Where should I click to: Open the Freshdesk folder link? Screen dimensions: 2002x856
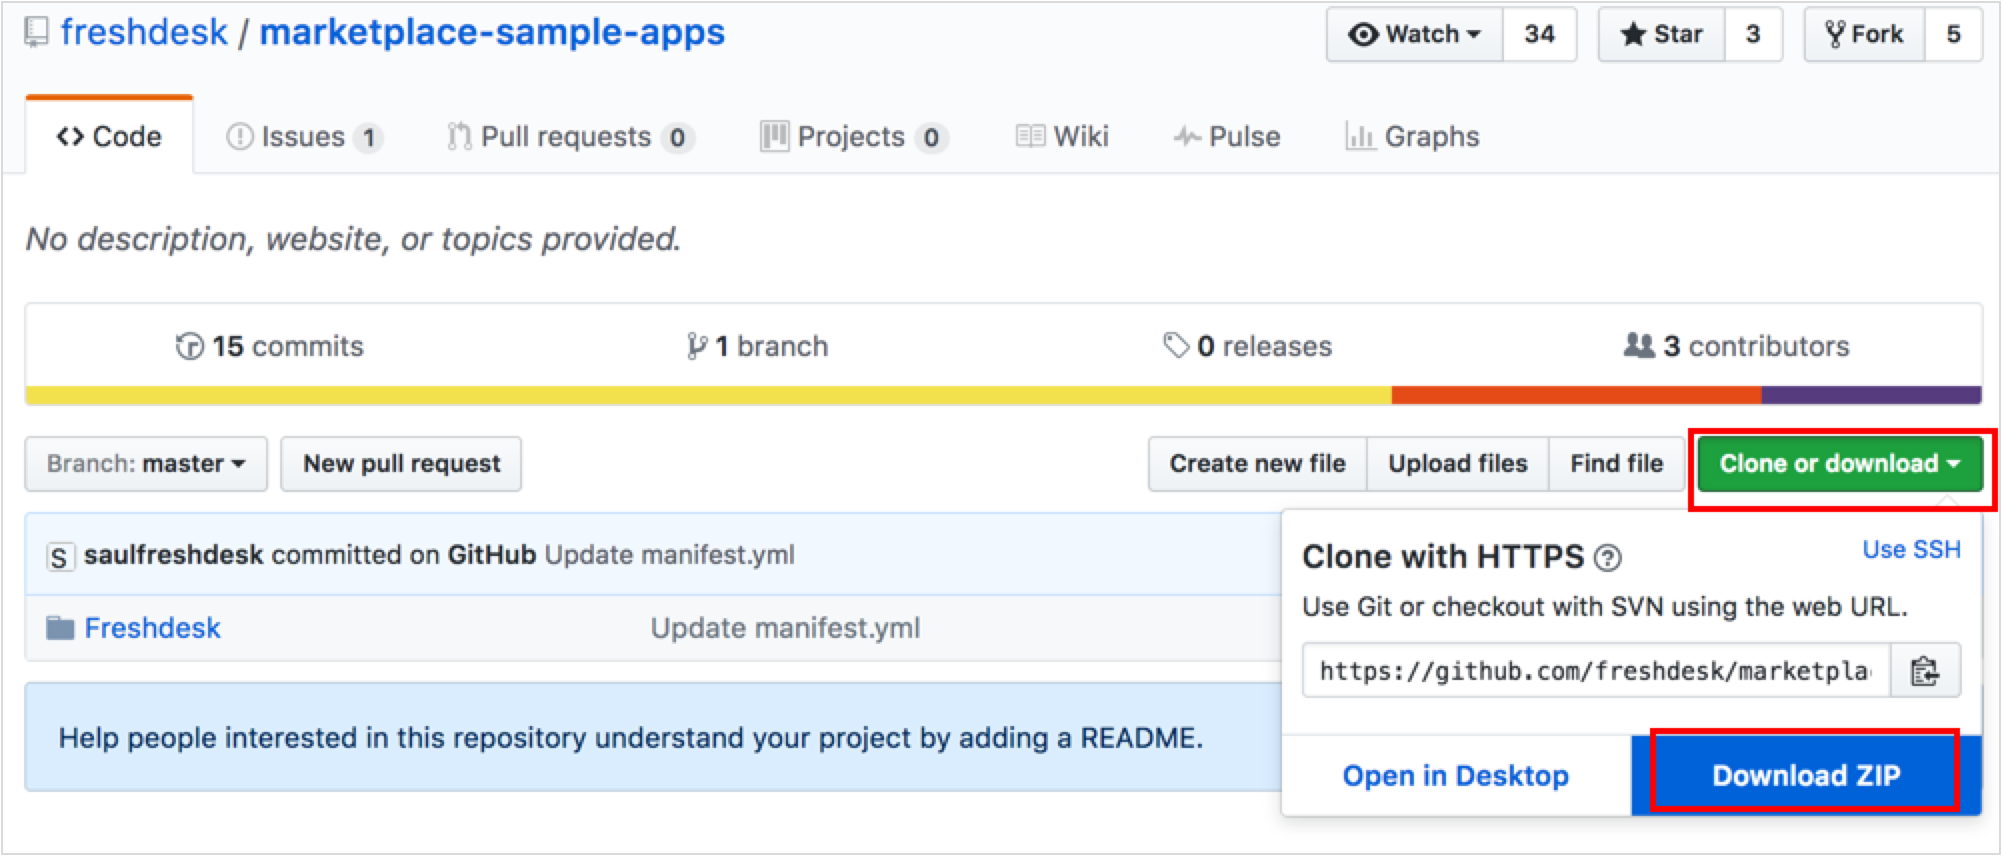pos(152,628)
